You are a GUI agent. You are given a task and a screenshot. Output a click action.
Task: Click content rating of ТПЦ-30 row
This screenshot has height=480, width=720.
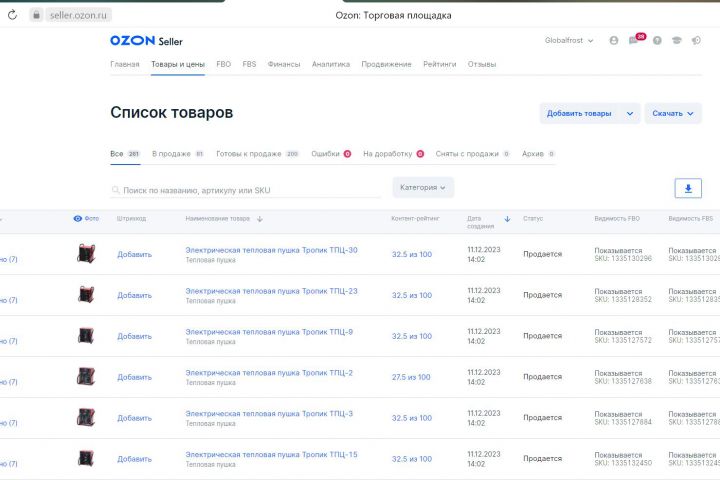pyautogui.click(x=412, y=254)
